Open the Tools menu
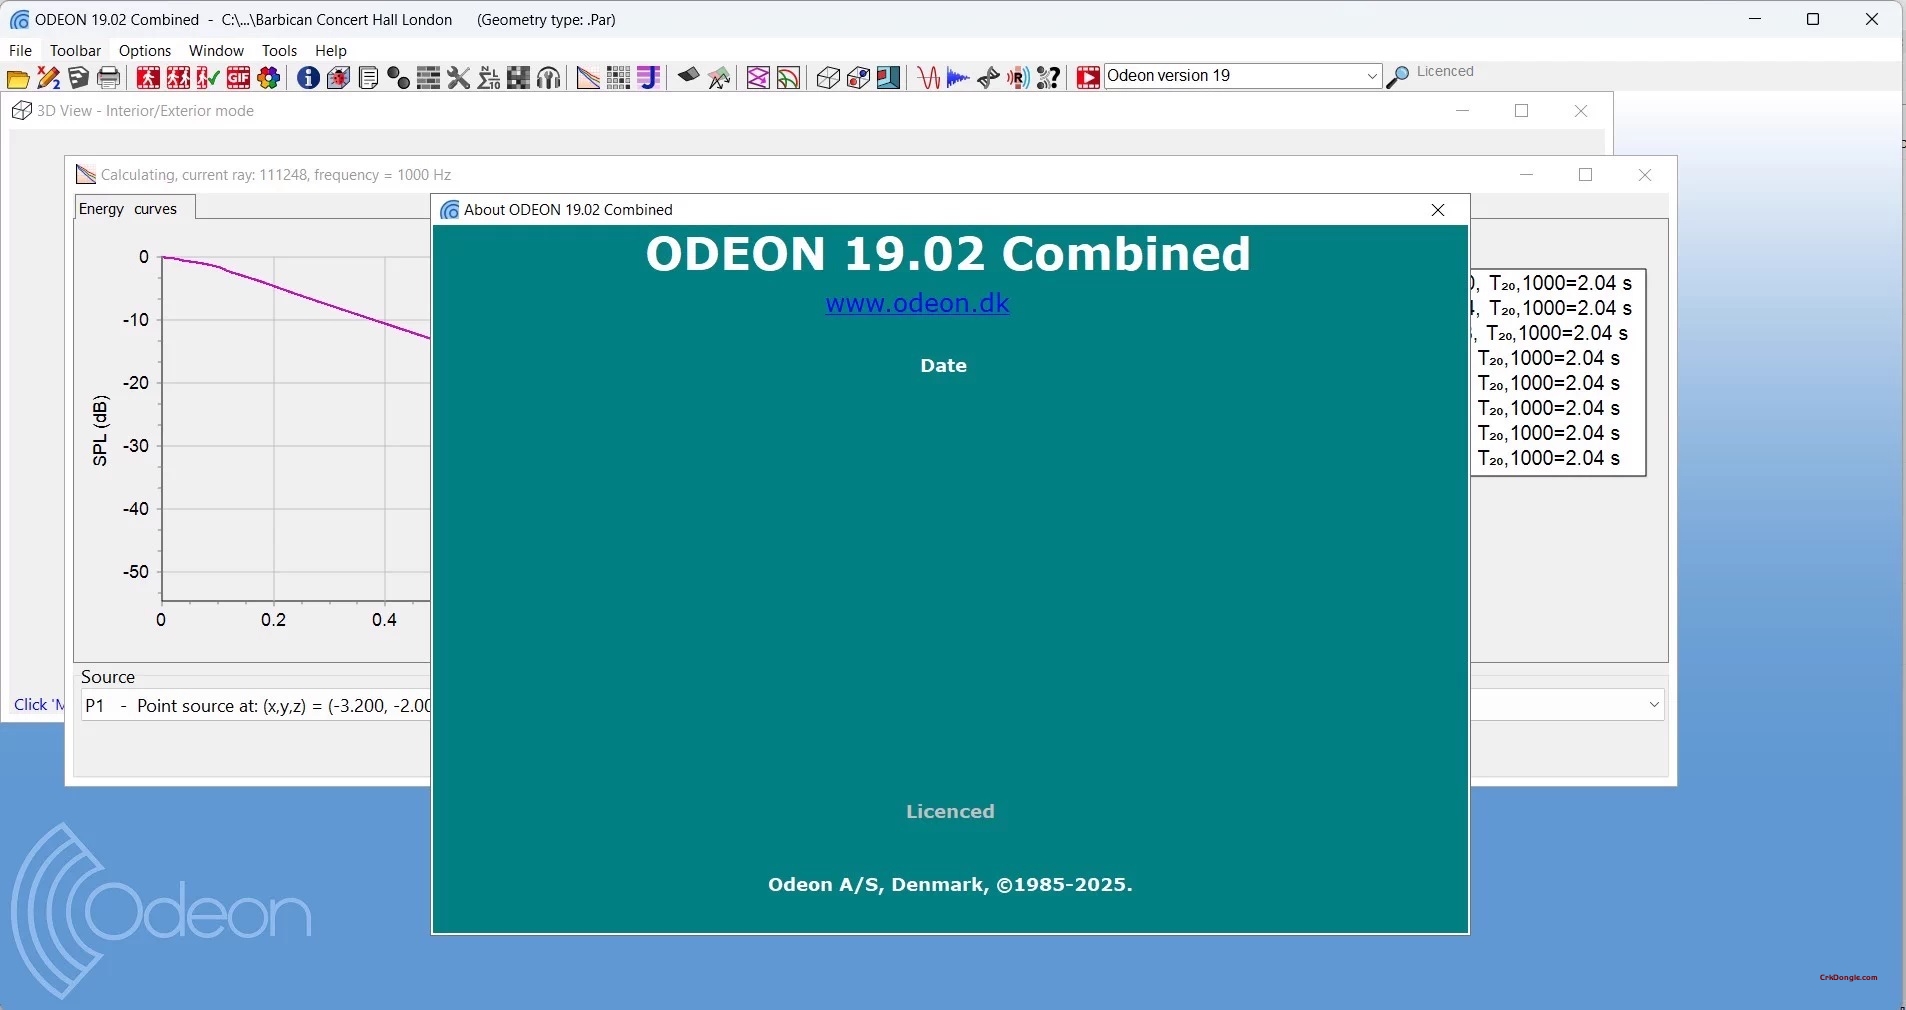The image size is (1906, 1010). click(x=279, y=51)
